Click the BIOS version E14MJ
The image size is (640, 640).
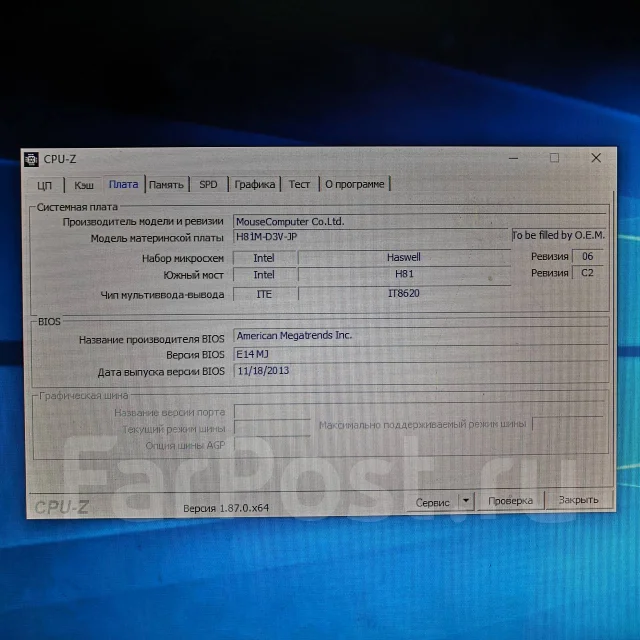pyautogui.click(x=420, y=354)
